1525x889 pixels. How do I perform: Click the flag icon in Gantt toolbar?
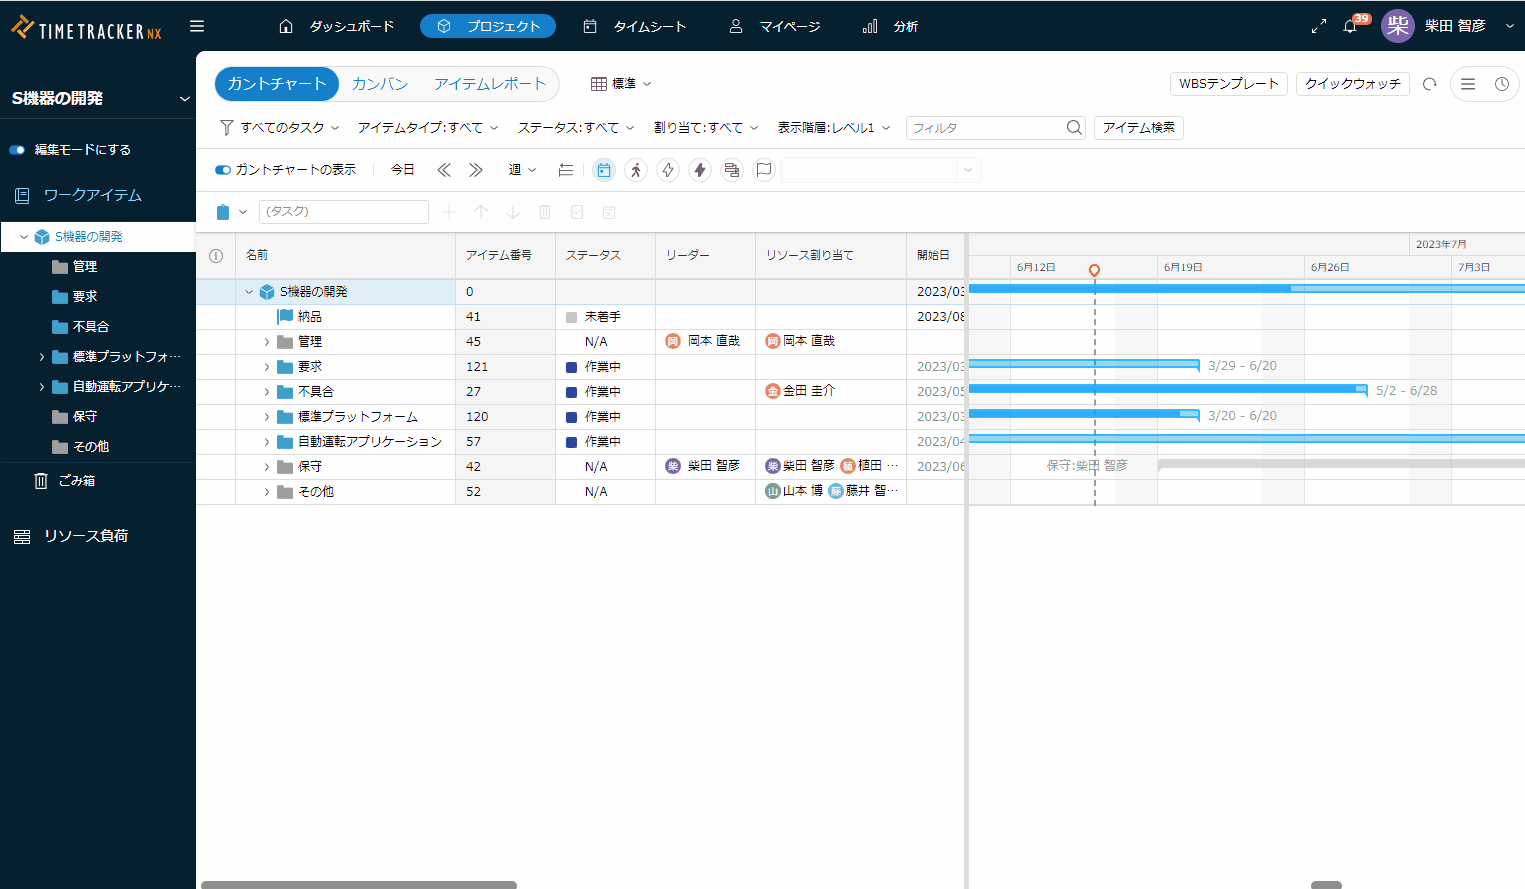(x=764, y=170)
